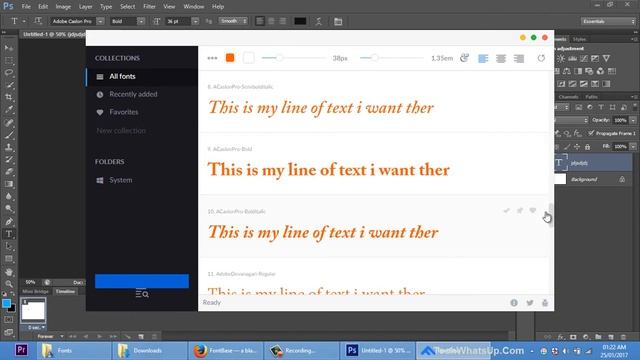640x360 pixels.
Task: Toggle lock-all icon in Layers panel
Action: (x=587, y=147)
